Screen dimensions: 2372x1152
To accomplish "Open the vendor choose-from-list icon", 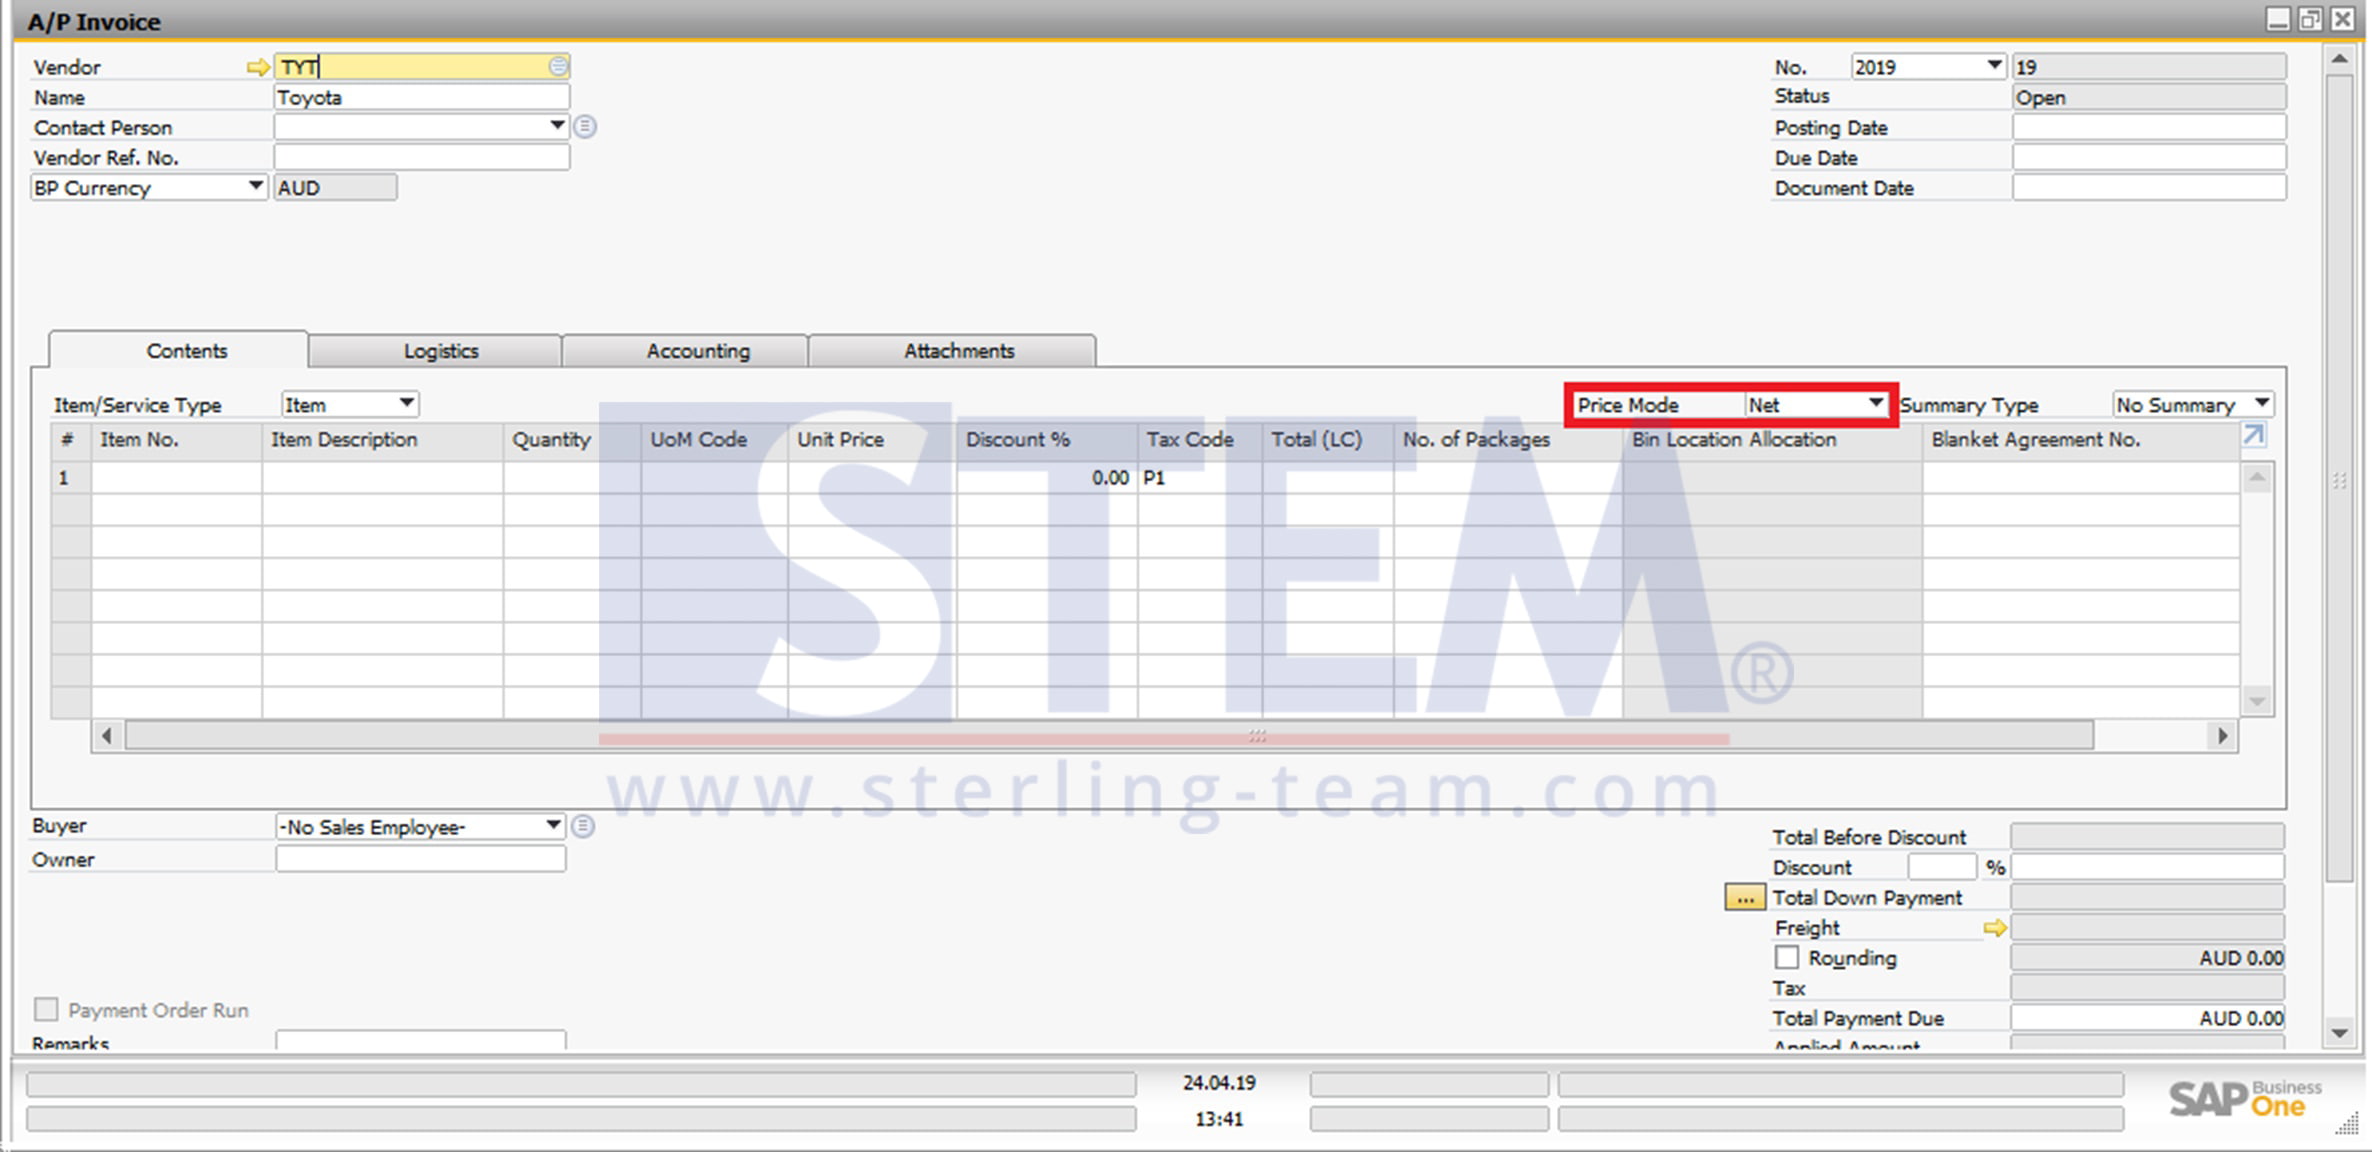I will (558, 66).
